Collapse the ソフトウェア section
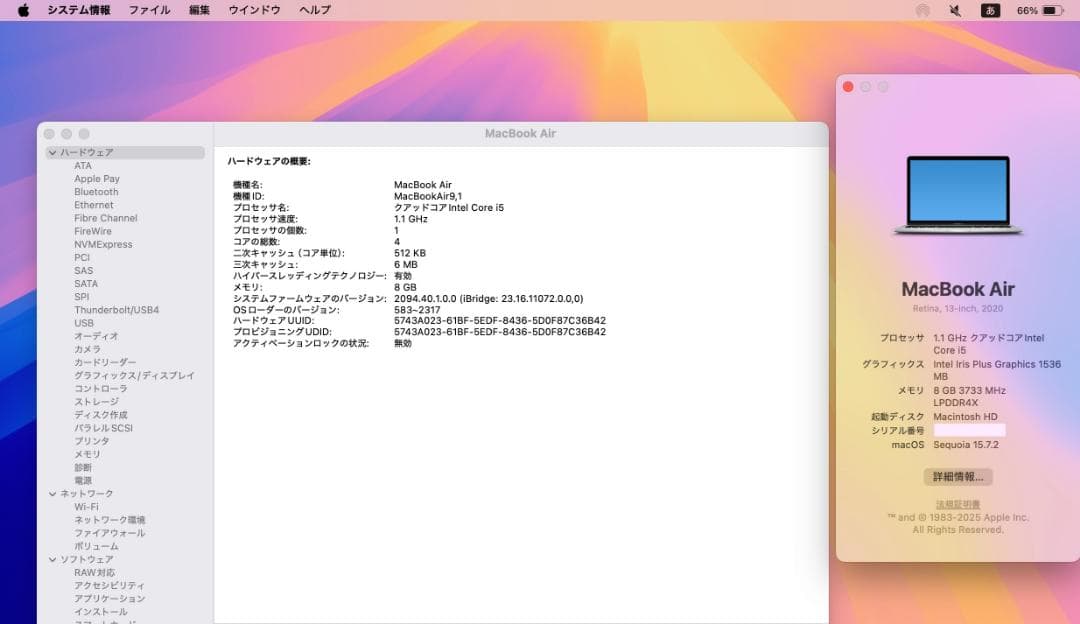 pos(53,558)
